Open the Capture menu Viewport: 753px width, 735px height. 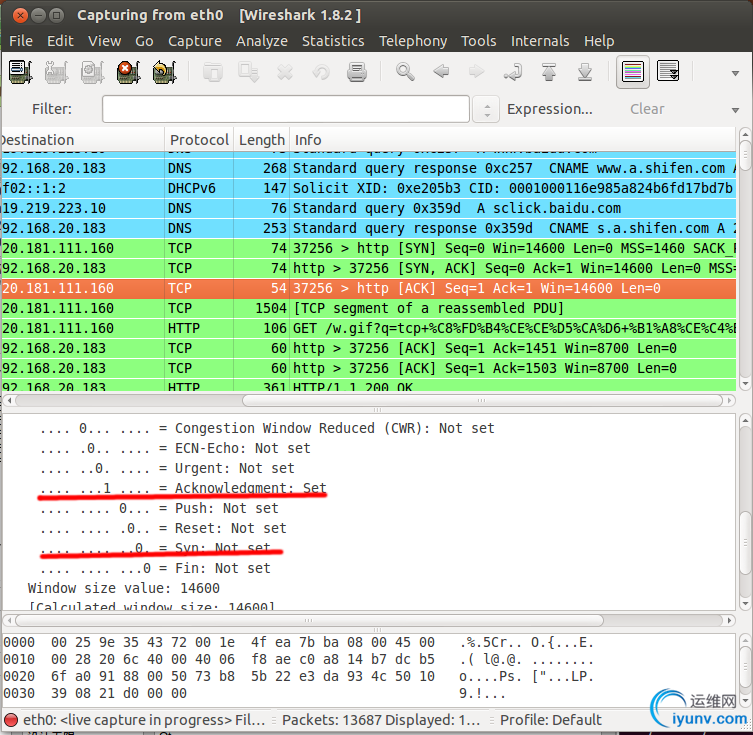[x=195, y=41]
